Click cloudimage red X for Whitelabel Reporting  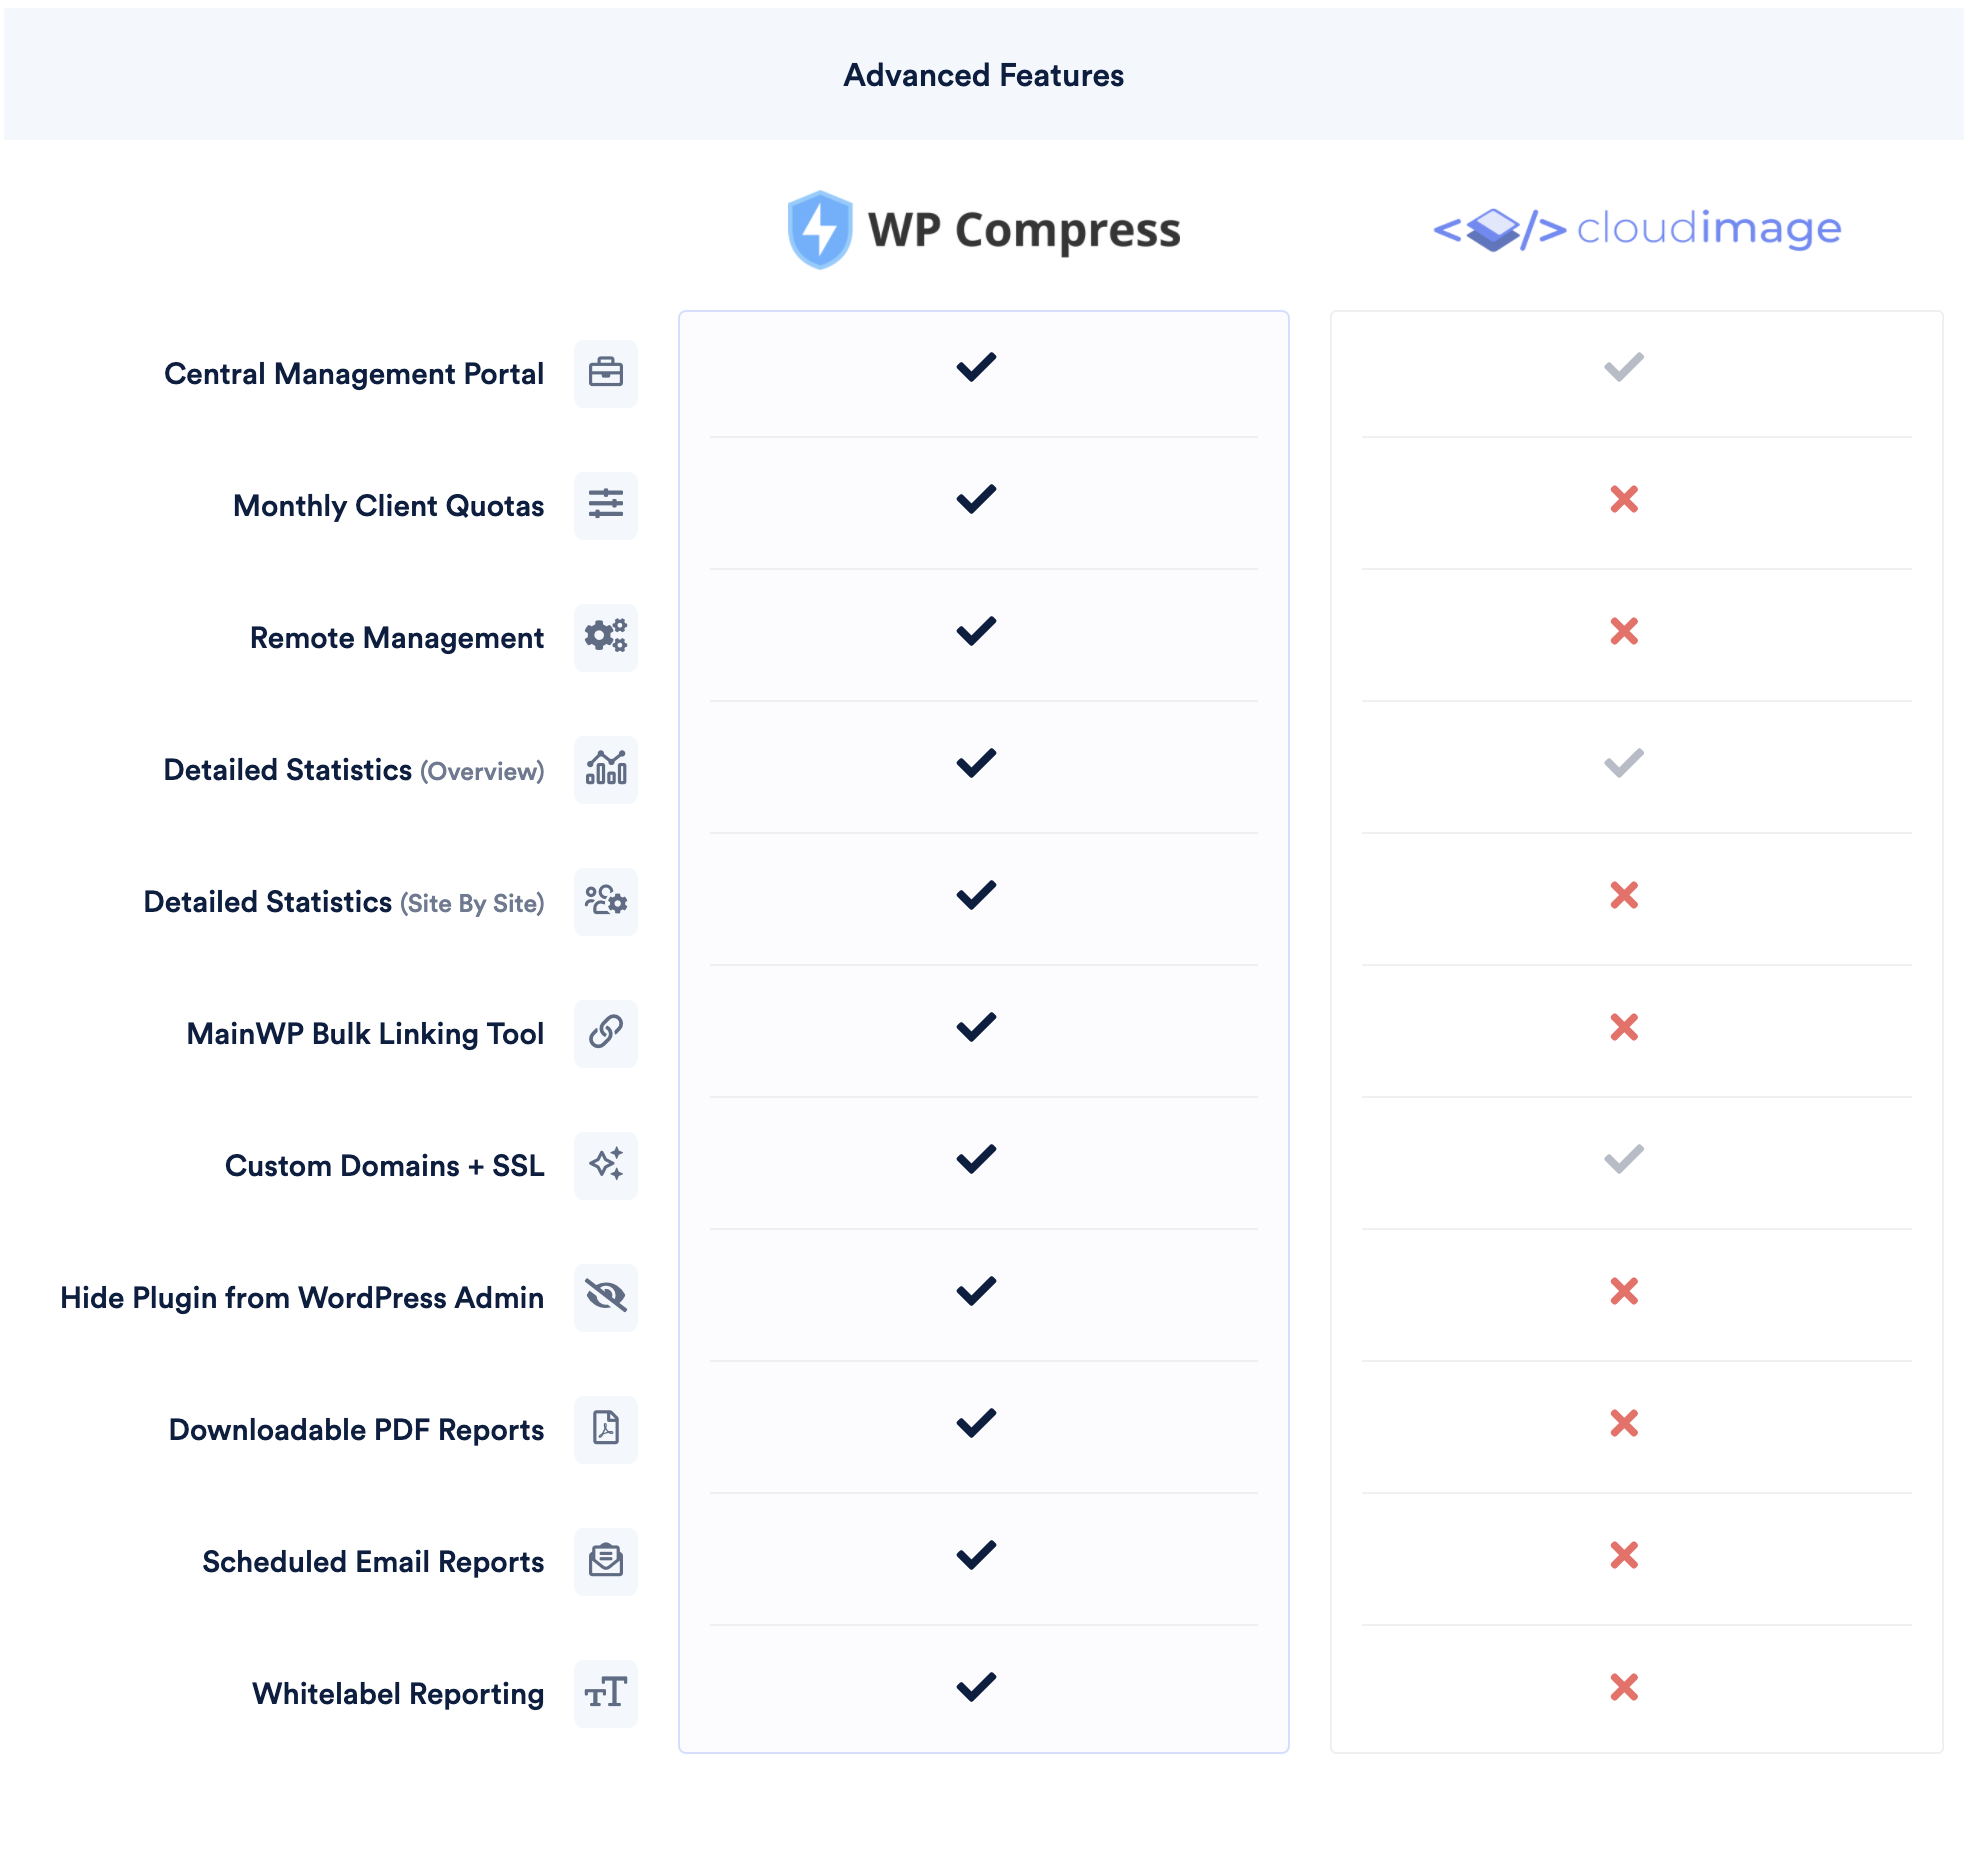[x=1624, y=1687]
